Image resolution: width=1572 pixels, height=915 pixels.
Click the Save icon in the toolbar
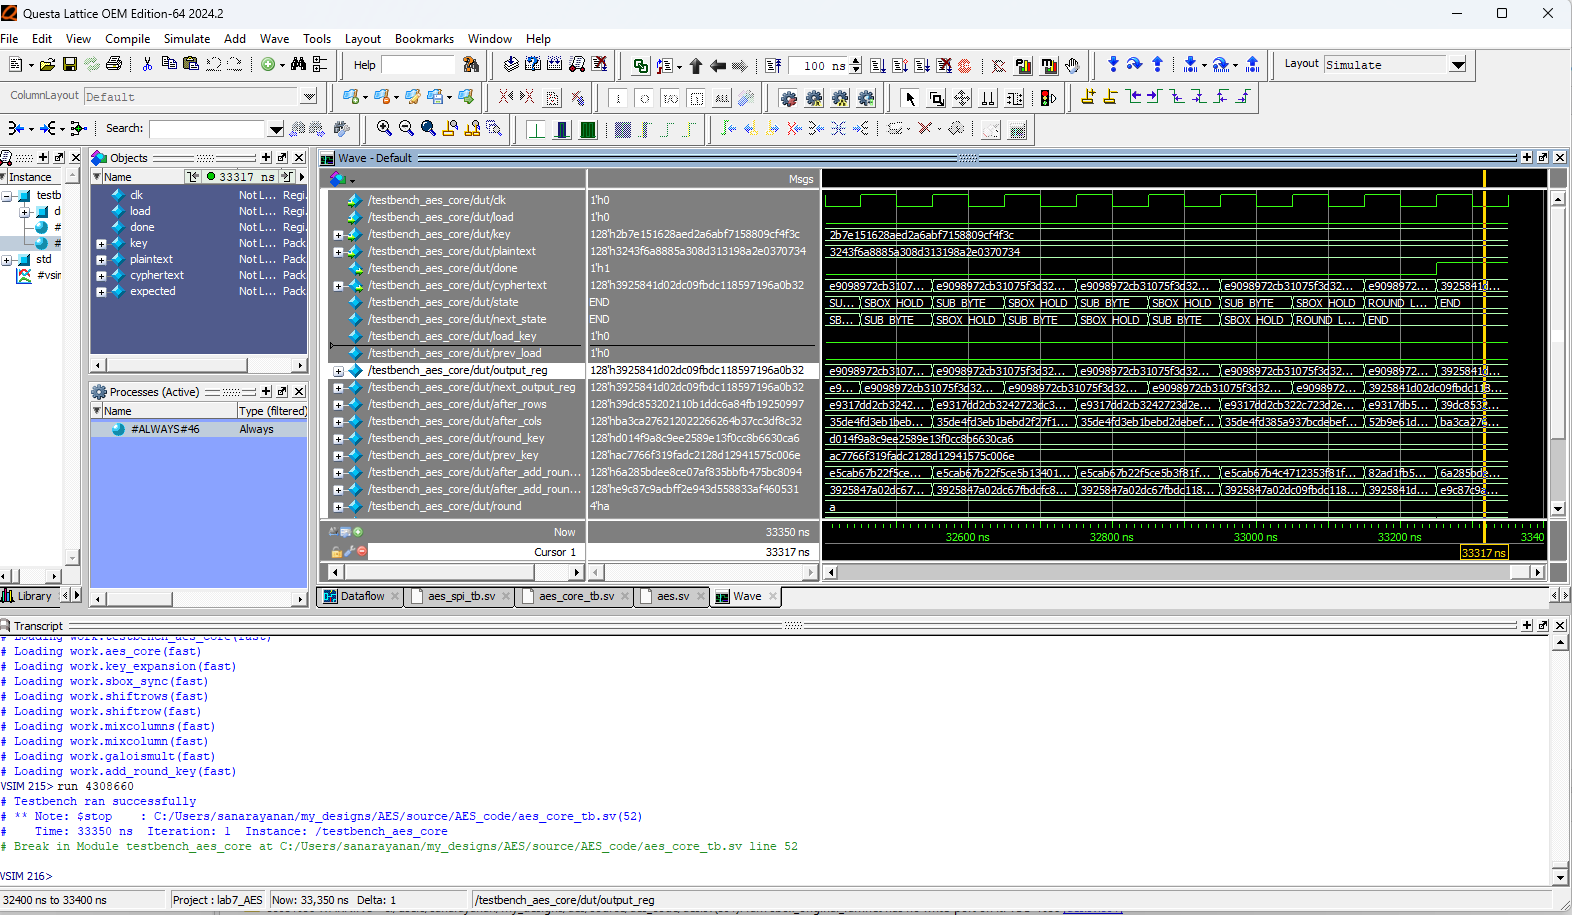pos(70,65)
